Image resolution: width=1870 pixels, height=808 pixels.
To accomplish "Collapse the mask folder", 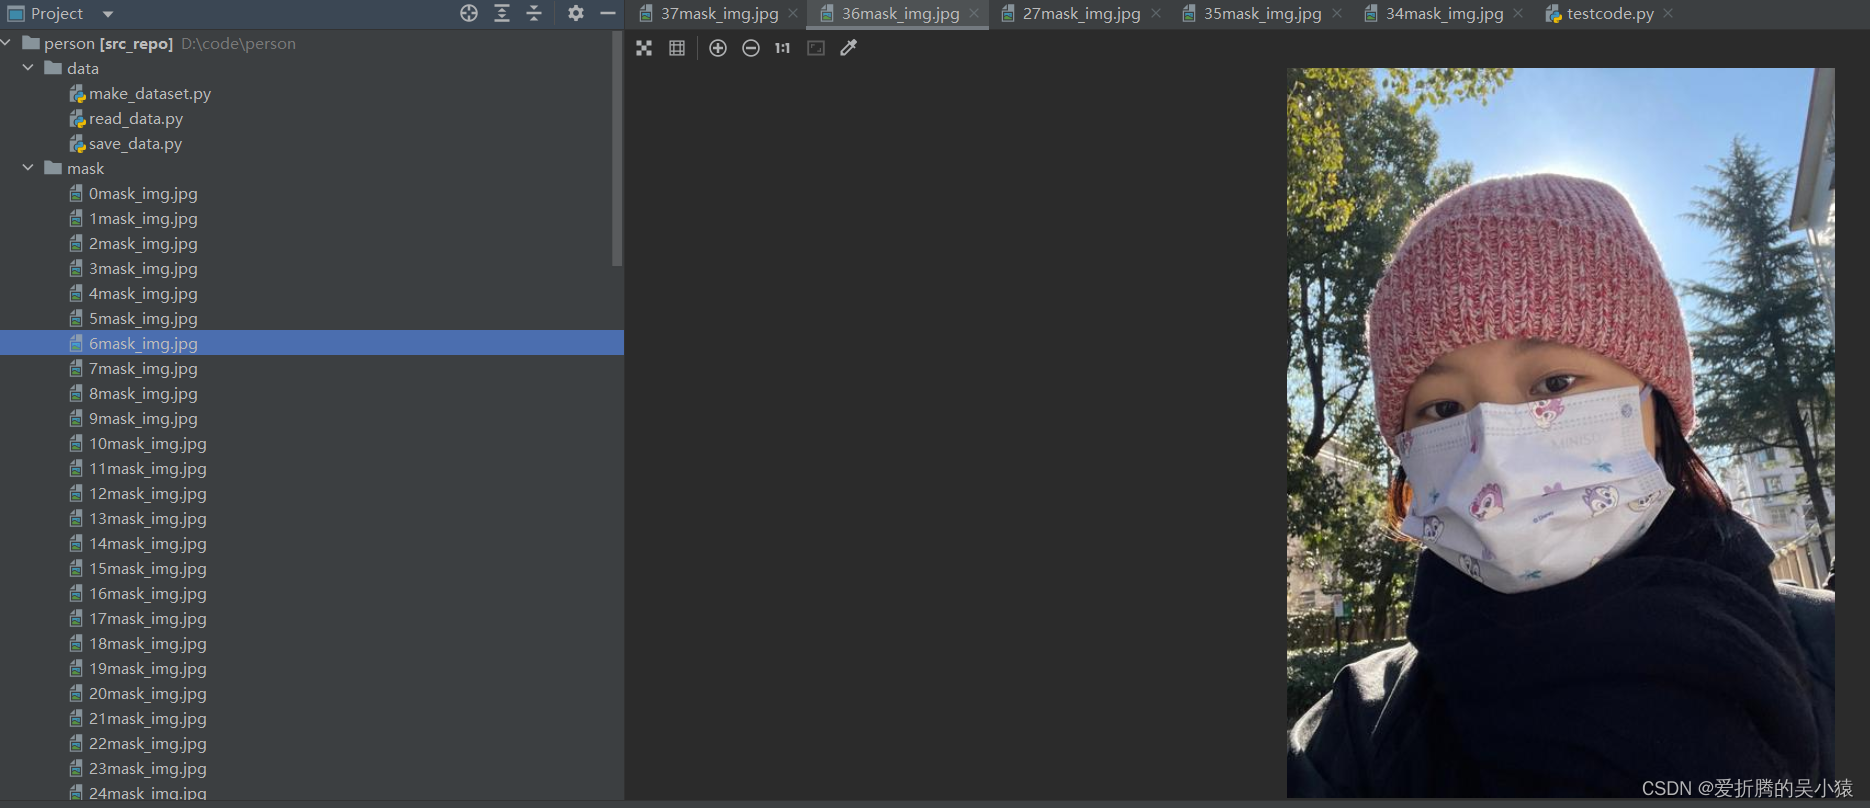I will pyautogui.click(x=28, y=168).
